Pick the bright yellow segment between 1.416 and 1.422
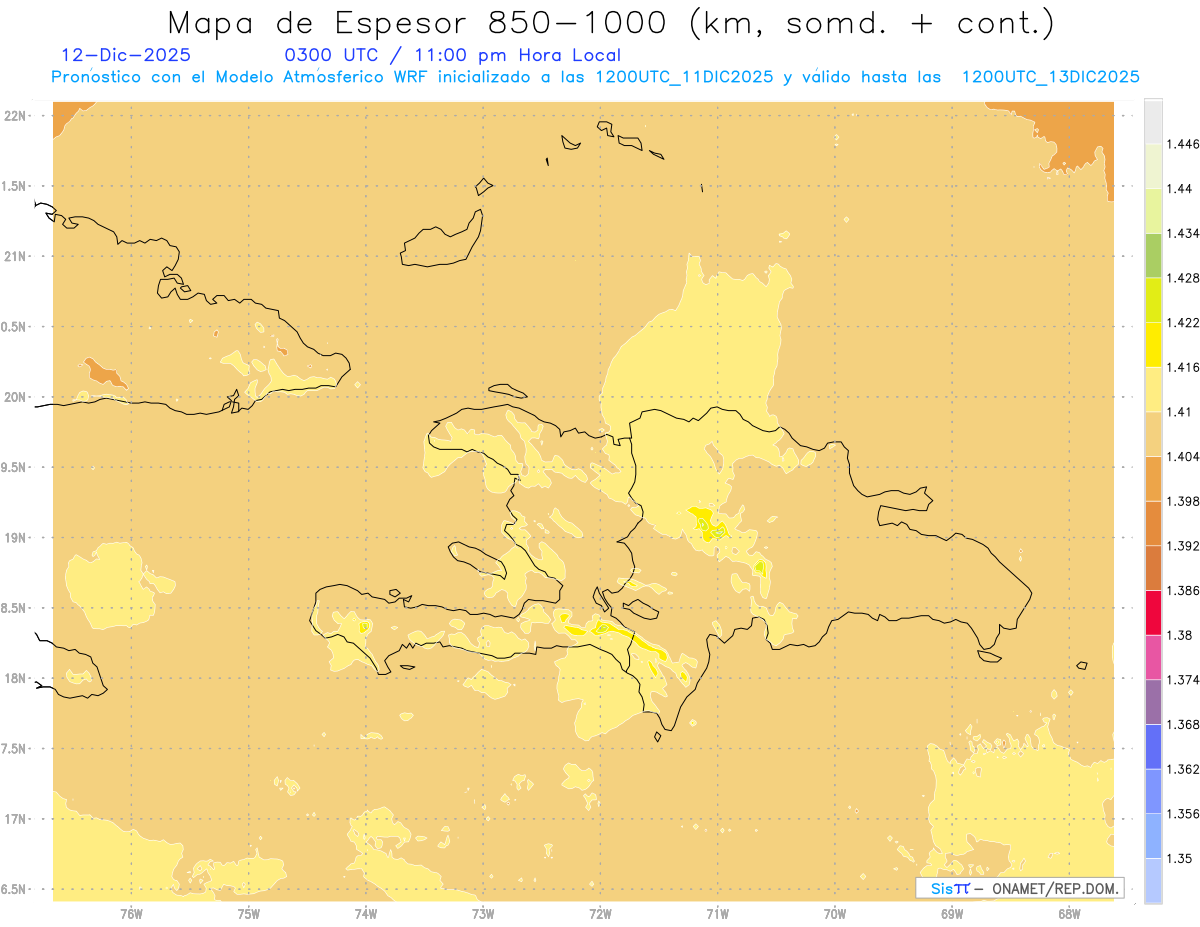Image resolution: width=1200 pixels, height=927 pixels. pos(1153,344)
